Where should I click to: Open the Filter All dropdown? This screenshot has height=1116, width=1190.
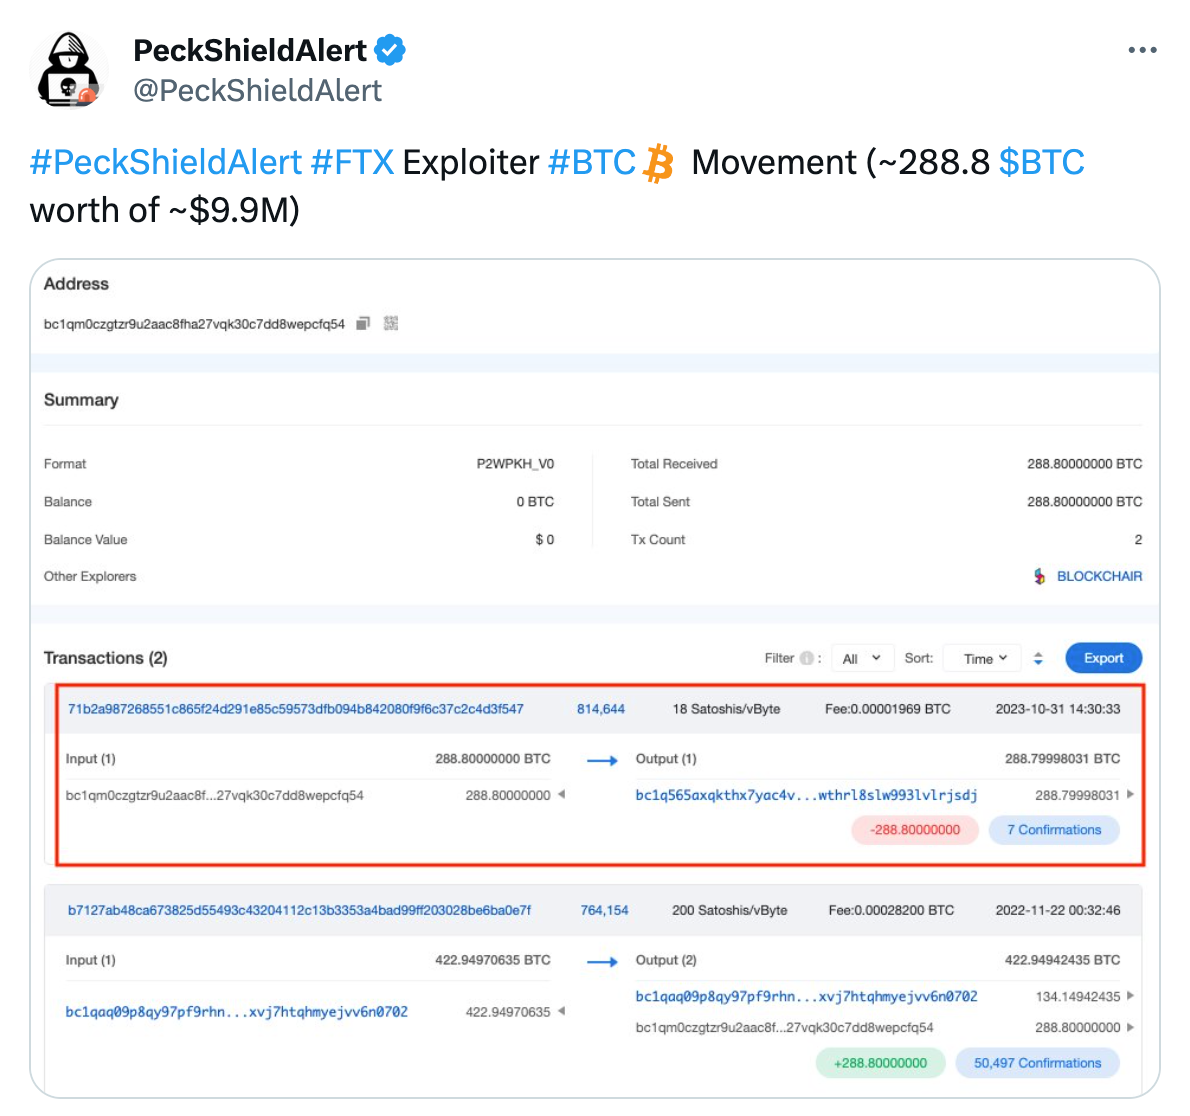tap(861, 658)
